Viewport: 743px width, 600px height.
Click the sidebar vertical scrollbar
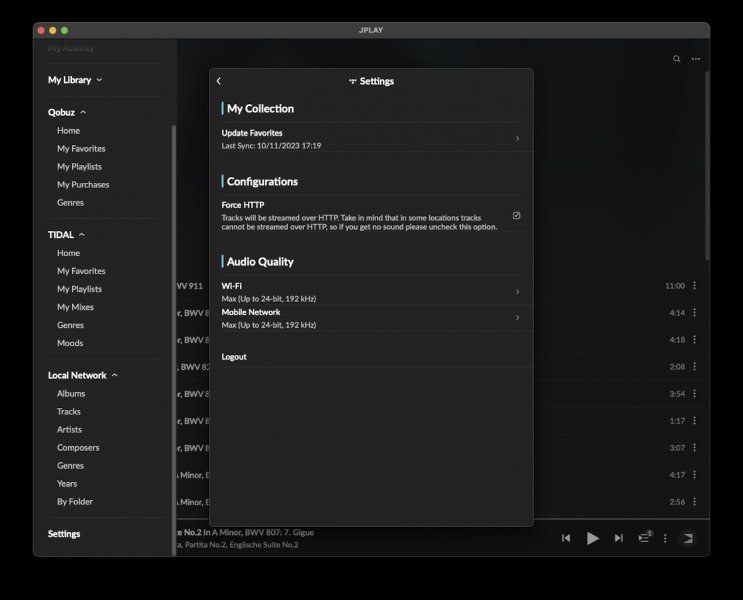pos(173,340)
